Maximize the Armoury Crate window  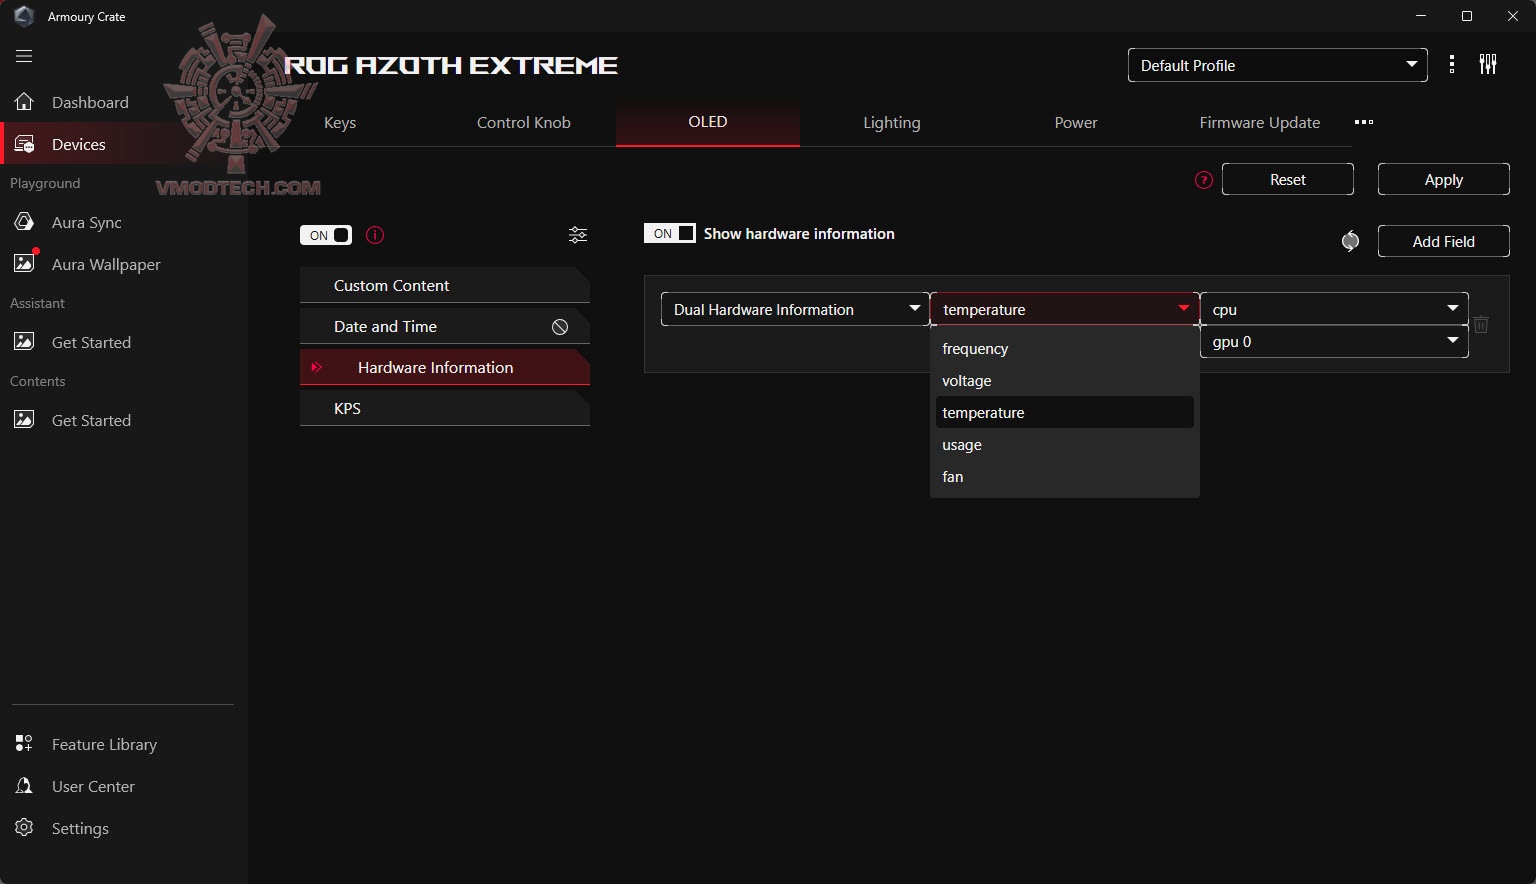point(1467,16)
